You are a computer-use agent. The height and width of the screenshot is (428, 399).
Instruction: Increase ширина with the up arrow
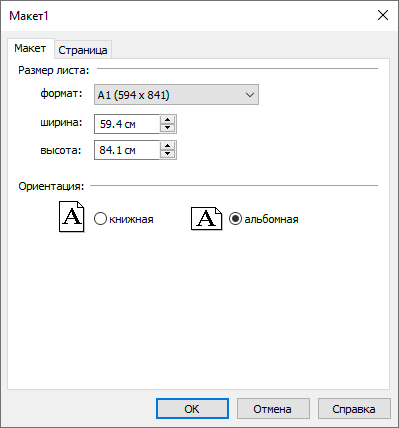pos(168,120)
